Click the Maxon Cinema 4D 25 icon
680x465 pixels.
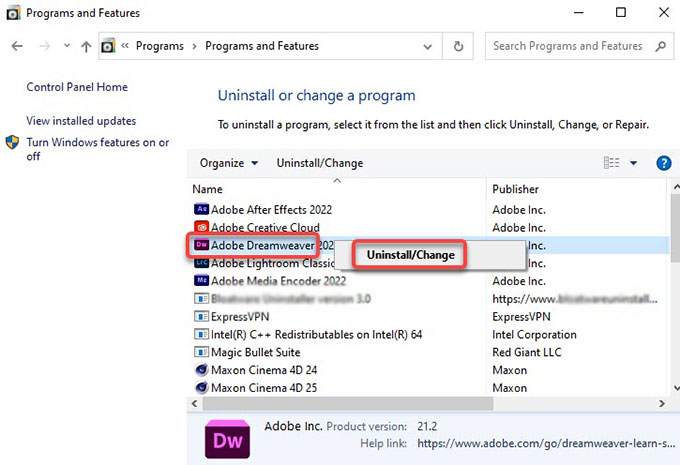[x=201, y=387]
